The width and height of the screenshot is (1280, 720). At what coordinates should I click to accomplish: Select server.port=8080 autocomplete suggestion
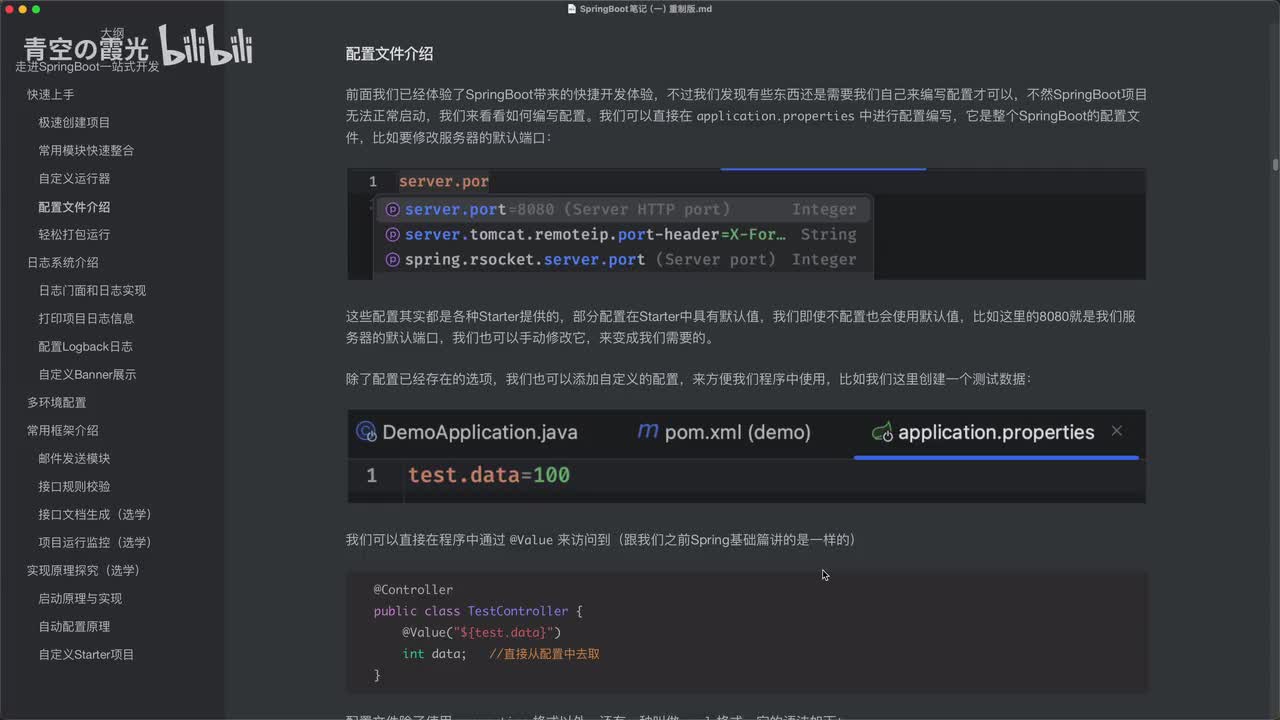tap(622, 209)
